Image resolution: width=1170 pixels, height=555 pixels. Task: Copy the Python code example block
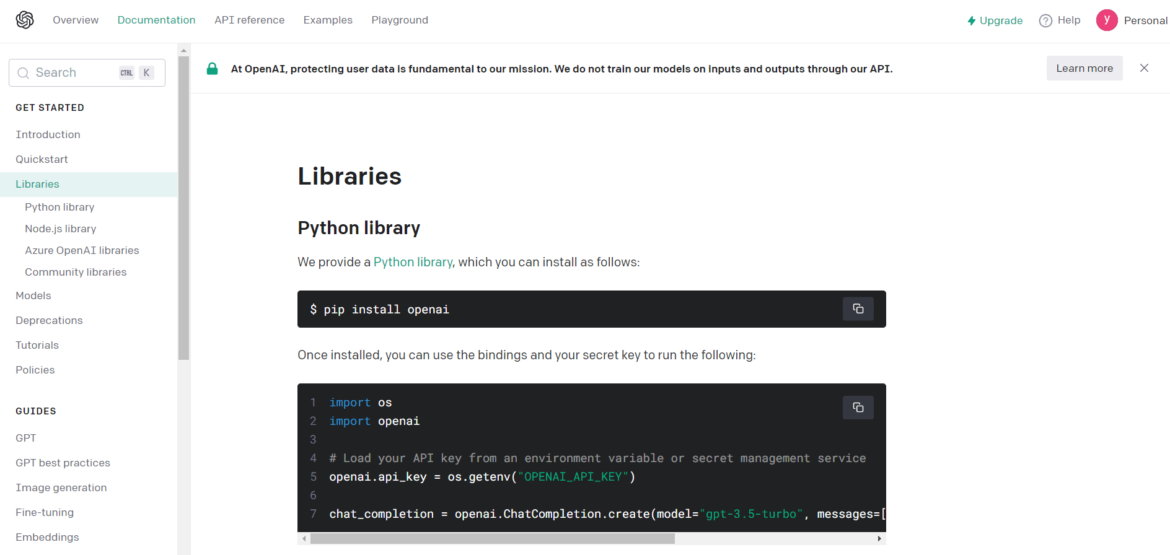[x=858, y=407]
